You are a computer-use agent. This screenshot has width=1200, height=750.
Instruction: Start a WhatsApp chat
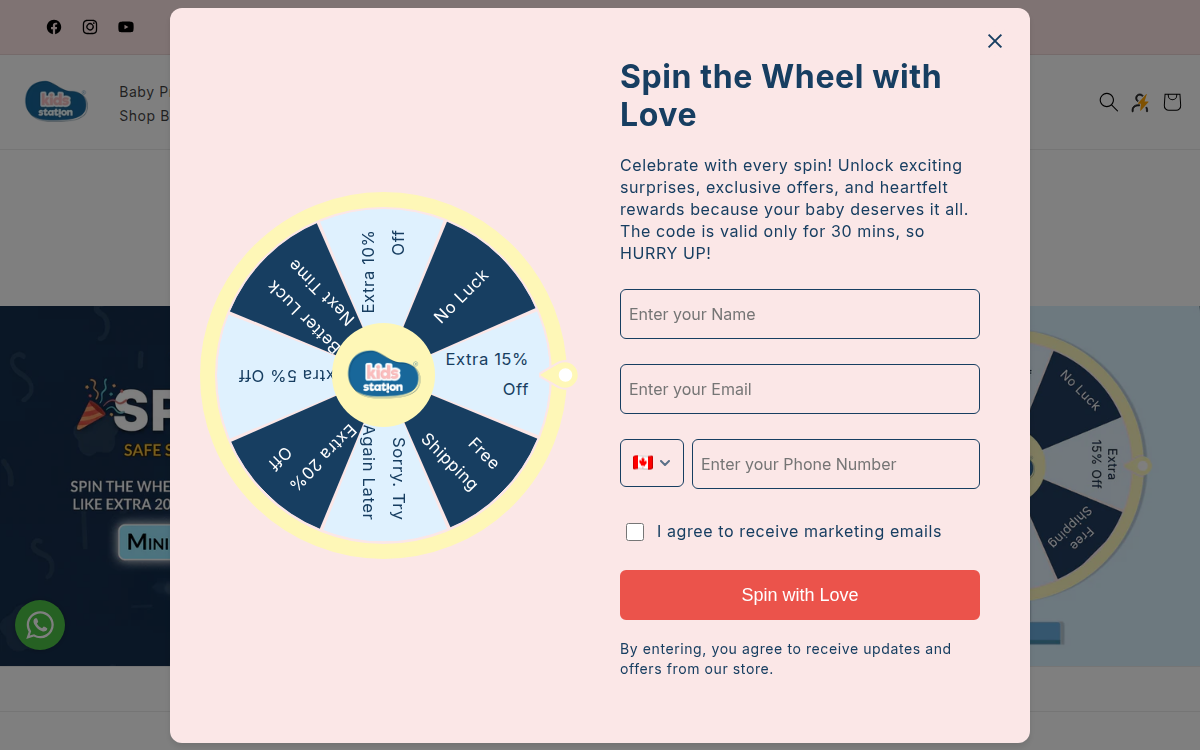click(x=40, y=625)
